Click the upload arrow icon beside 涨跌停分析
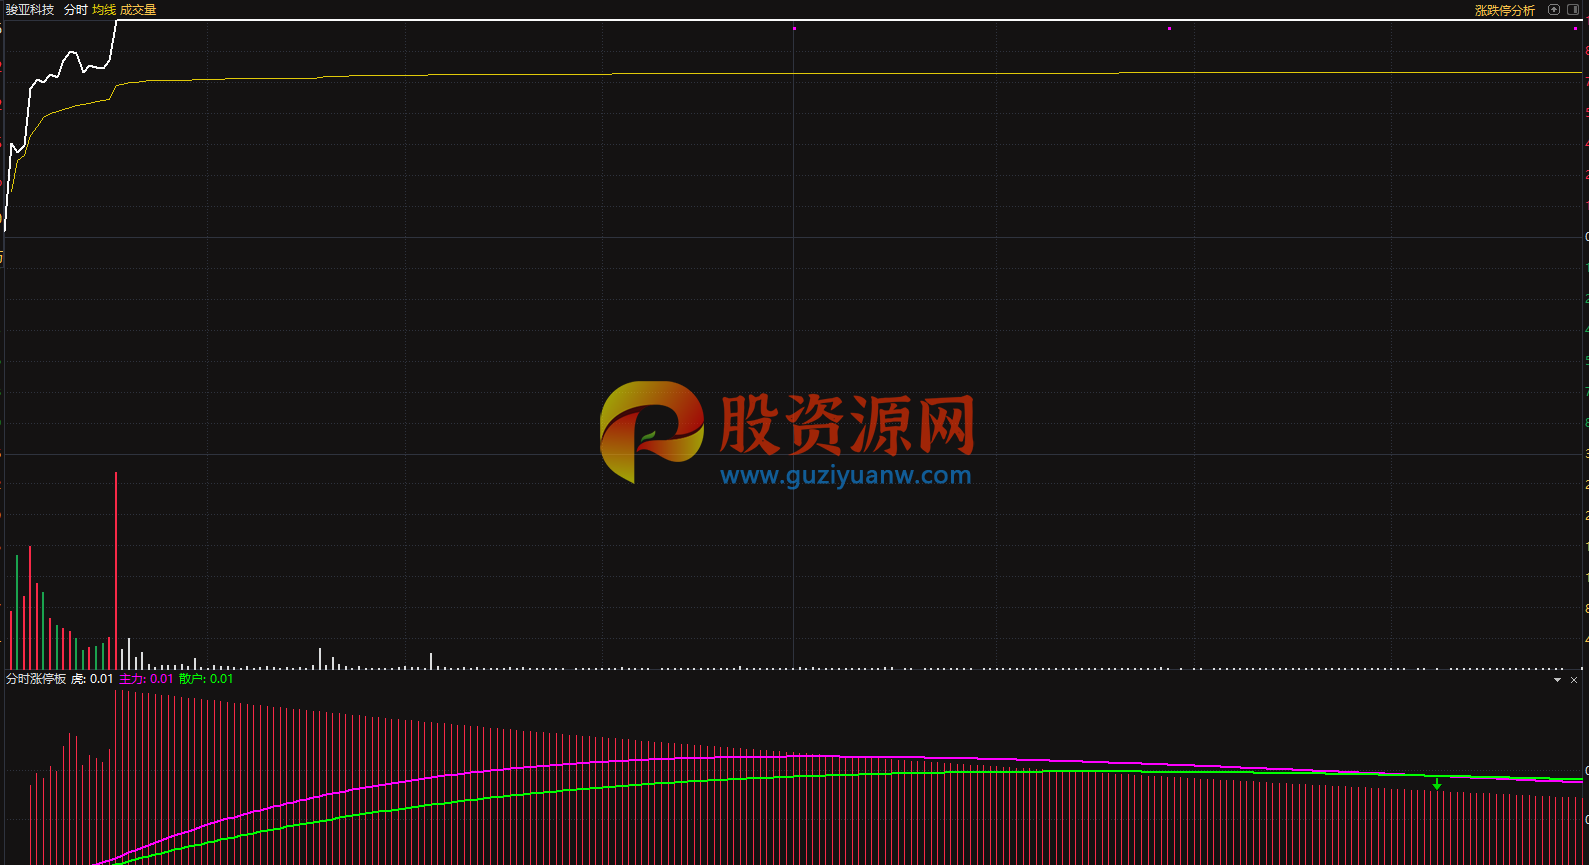 1554,9
